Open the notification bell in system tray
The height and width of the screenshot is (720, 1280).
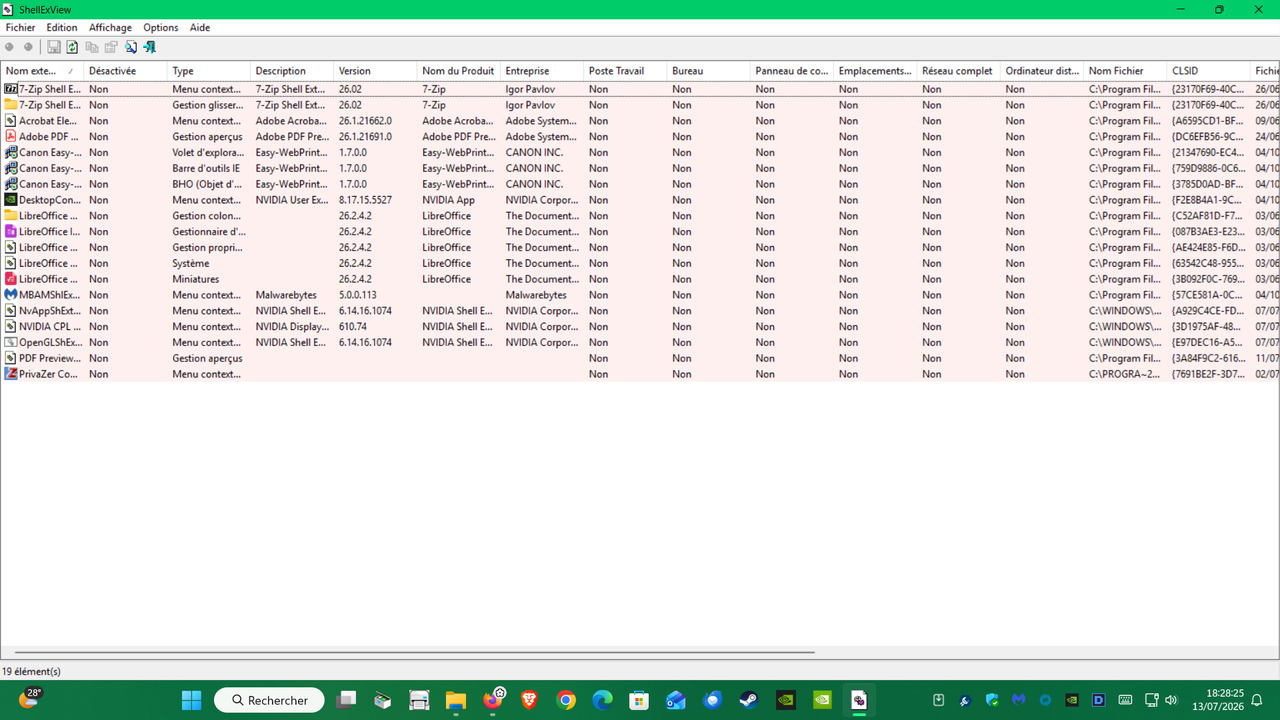tap(1258, 700)
